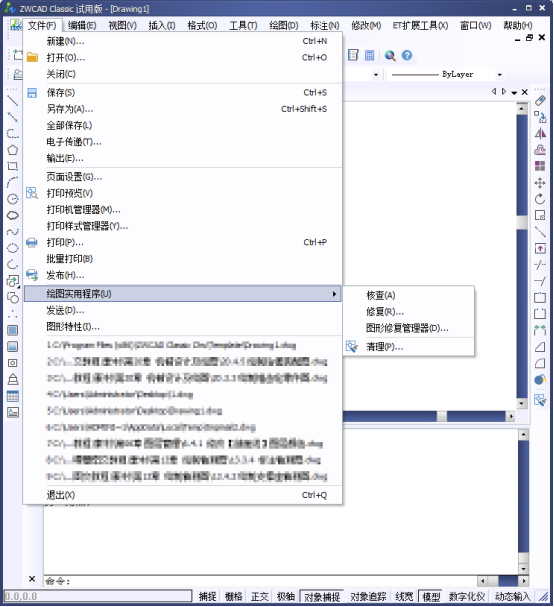Click 数字化仪 in status bar
Viewport: 554px width, 607px height.
pyautogui.click(x=467, y=596)
